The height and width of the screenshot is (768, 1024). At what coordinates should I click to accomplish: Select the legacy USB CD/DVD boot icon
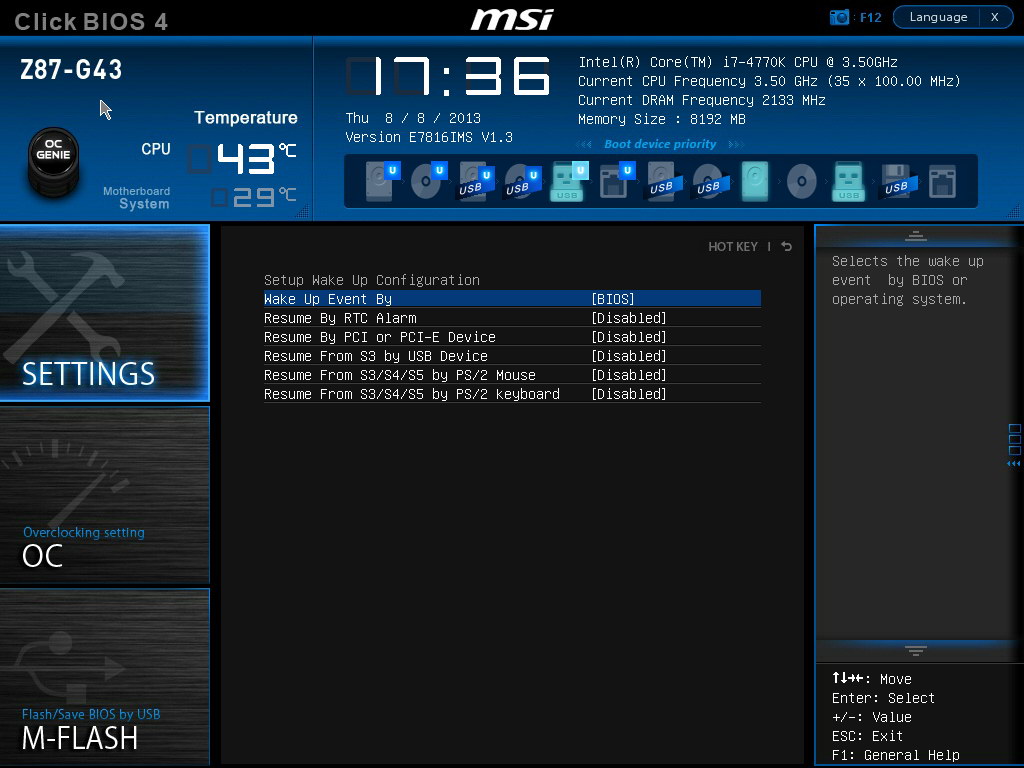tap(711, 181)
